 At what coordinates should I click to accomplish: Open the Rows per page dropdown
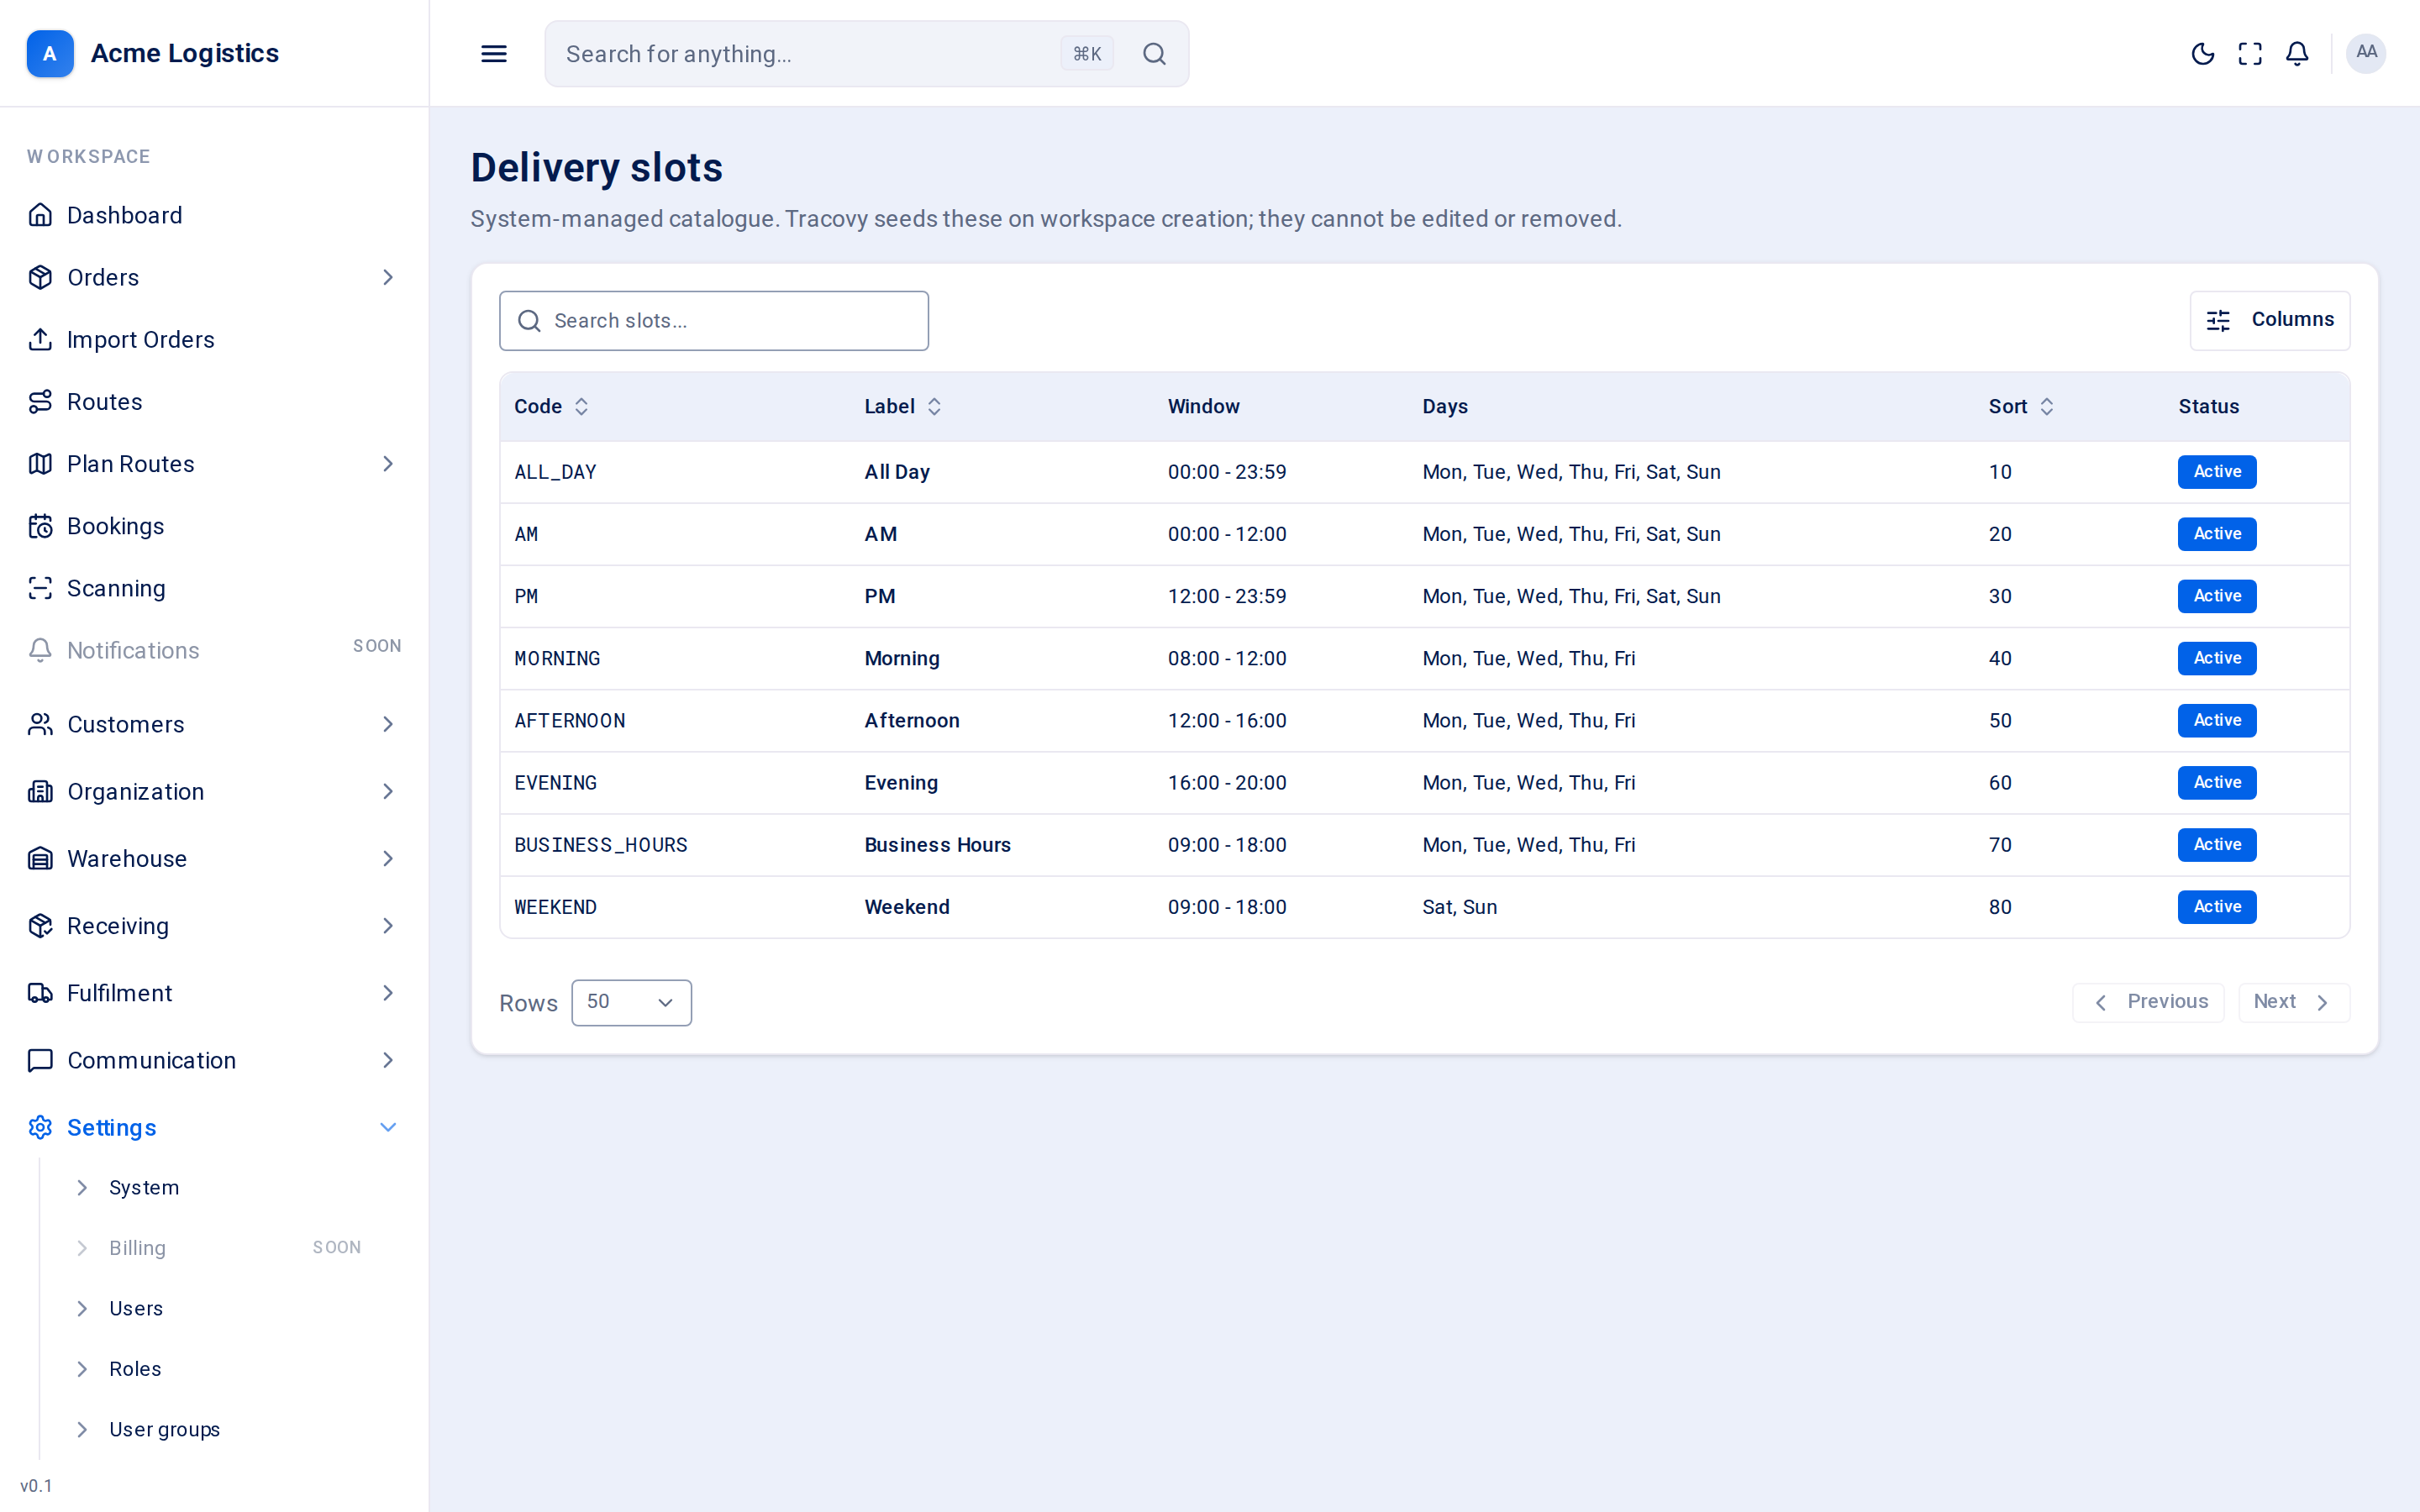[631, 1002]
